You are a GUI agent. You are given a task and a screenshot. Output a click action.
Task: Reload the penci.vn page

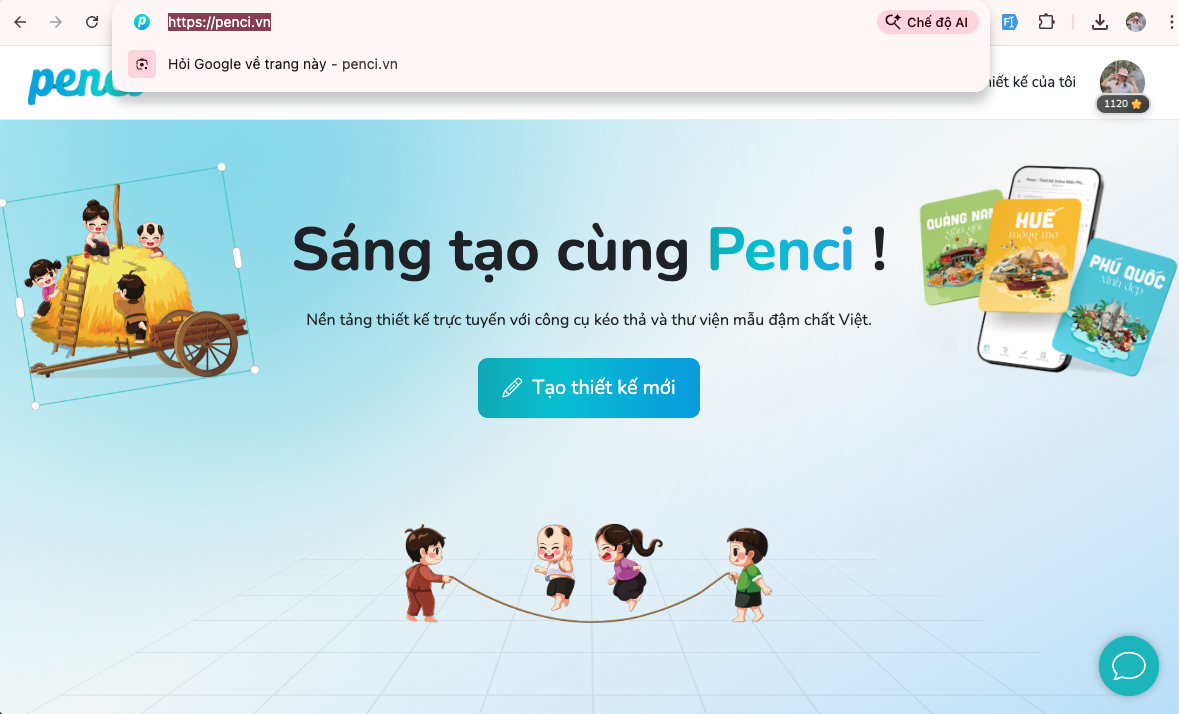tap(92, 23)
